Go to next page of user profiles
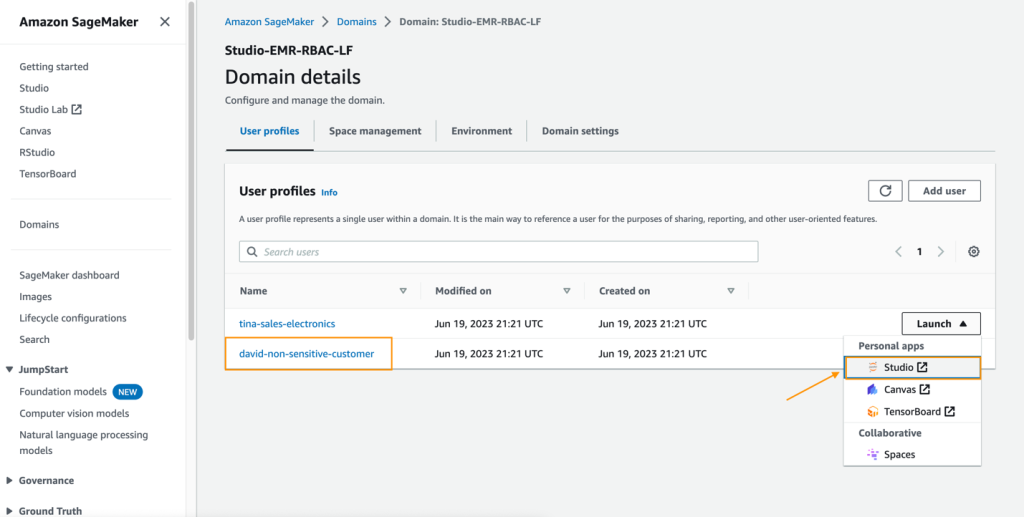This screenshot has height=517, width=1024. click(940, 251)
